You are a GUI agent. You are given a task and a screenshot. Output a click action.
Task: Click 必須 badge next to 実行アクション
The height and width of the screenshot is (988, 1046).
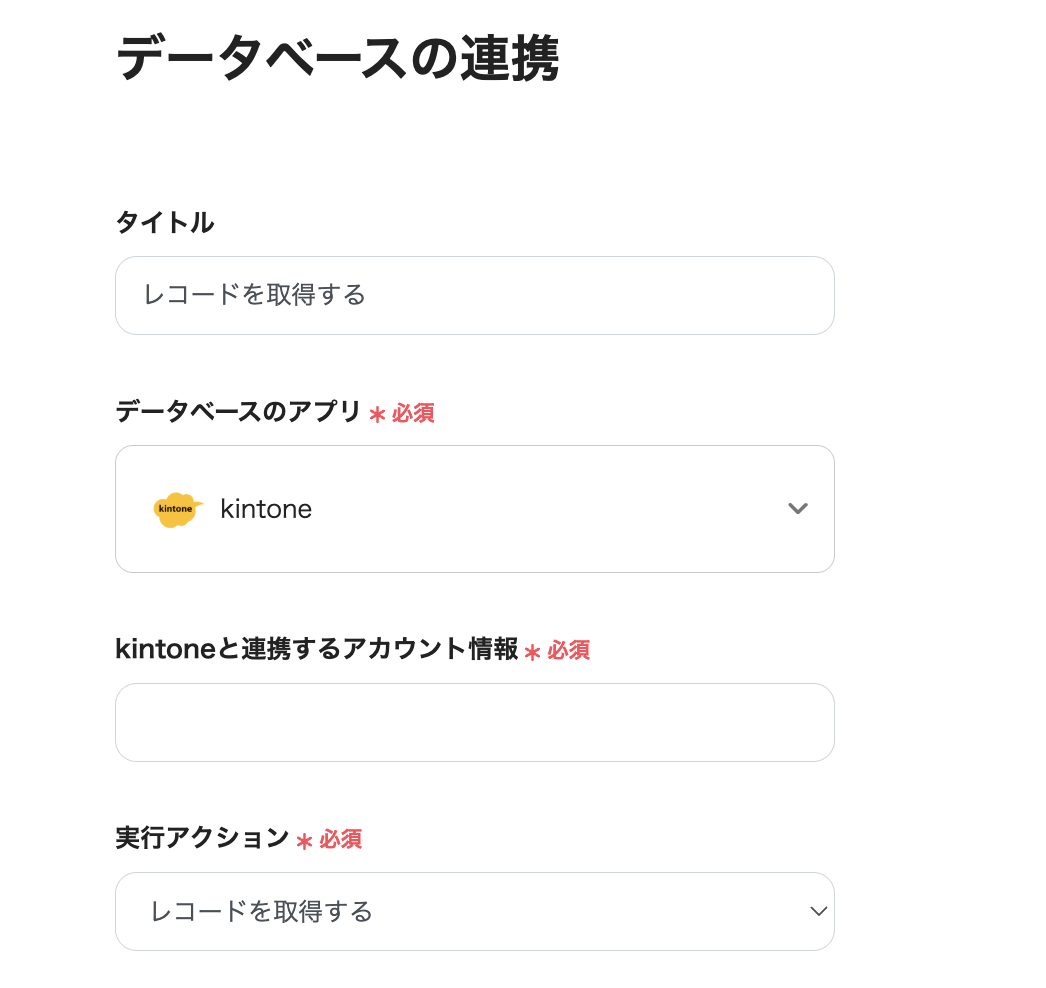[x=340, y=839]
